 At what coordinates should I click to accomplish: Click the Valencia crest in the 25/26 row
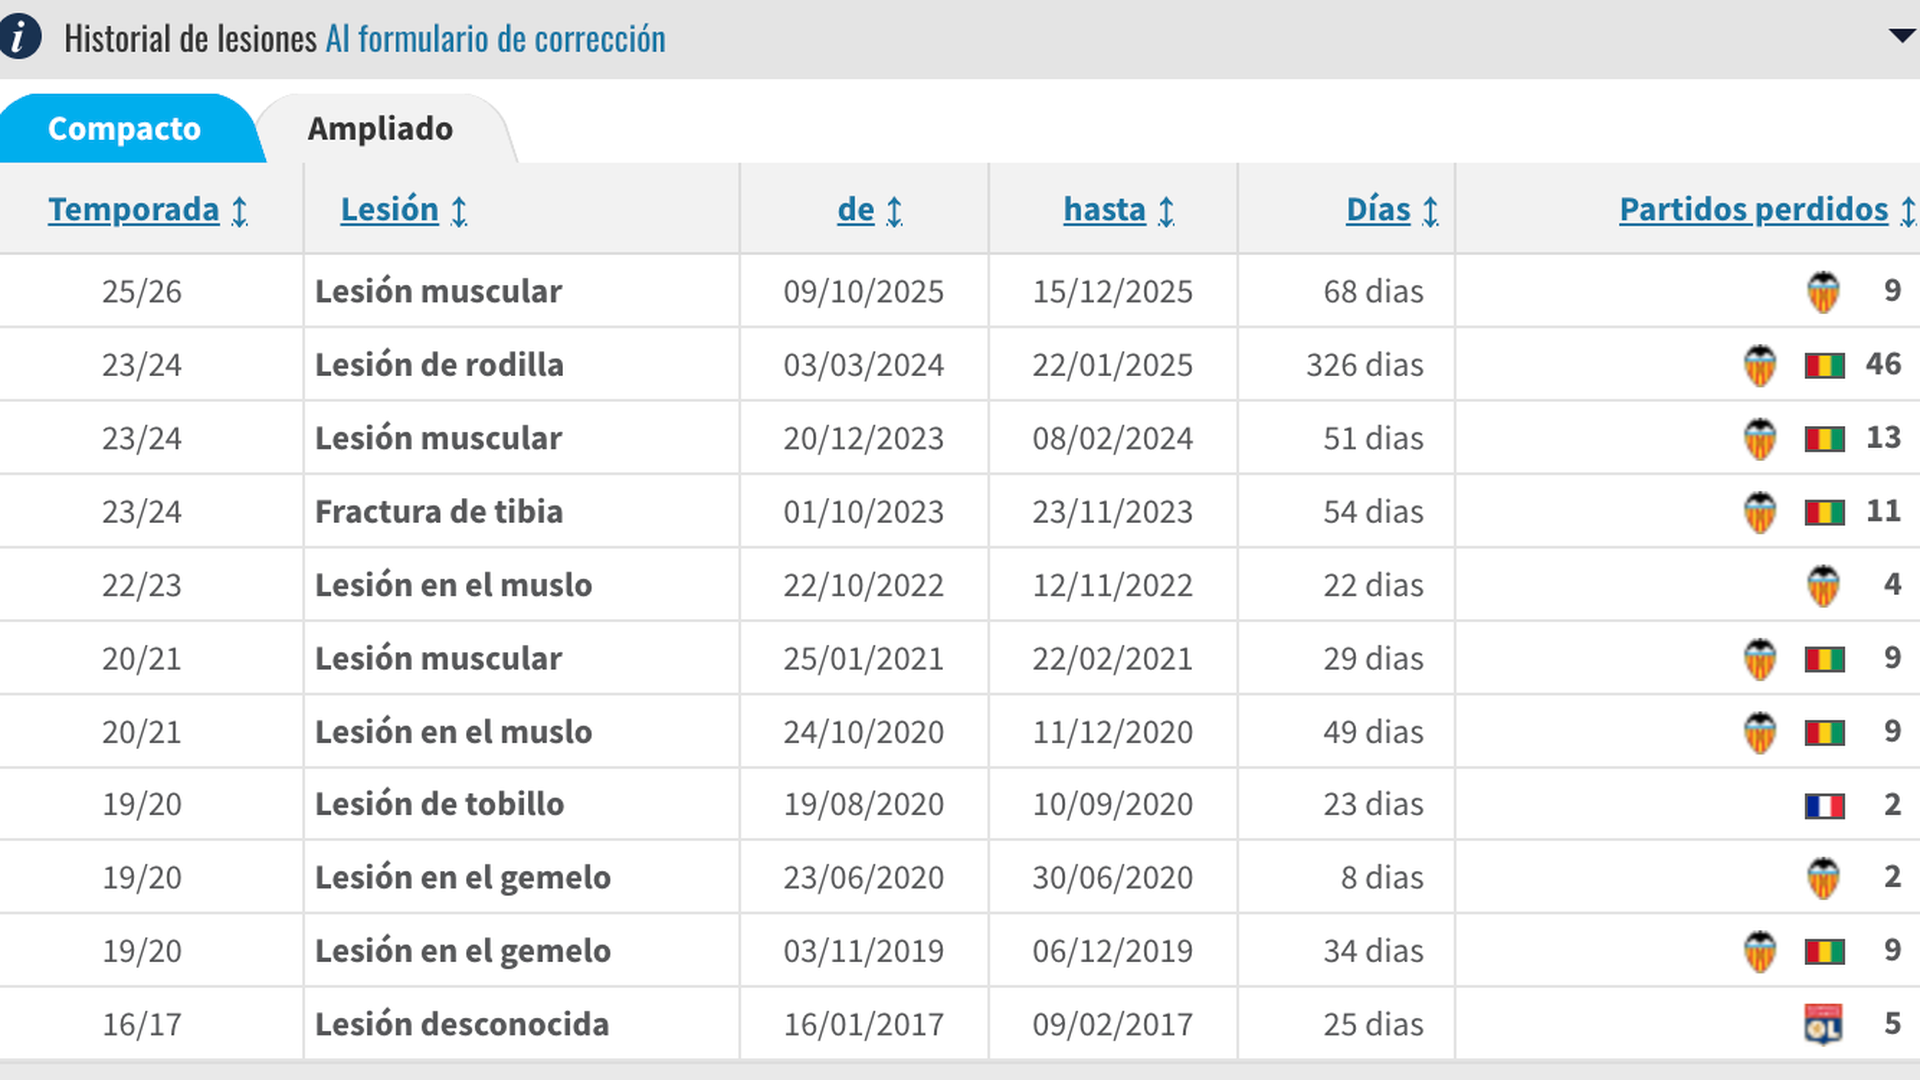pos(1823,291)
